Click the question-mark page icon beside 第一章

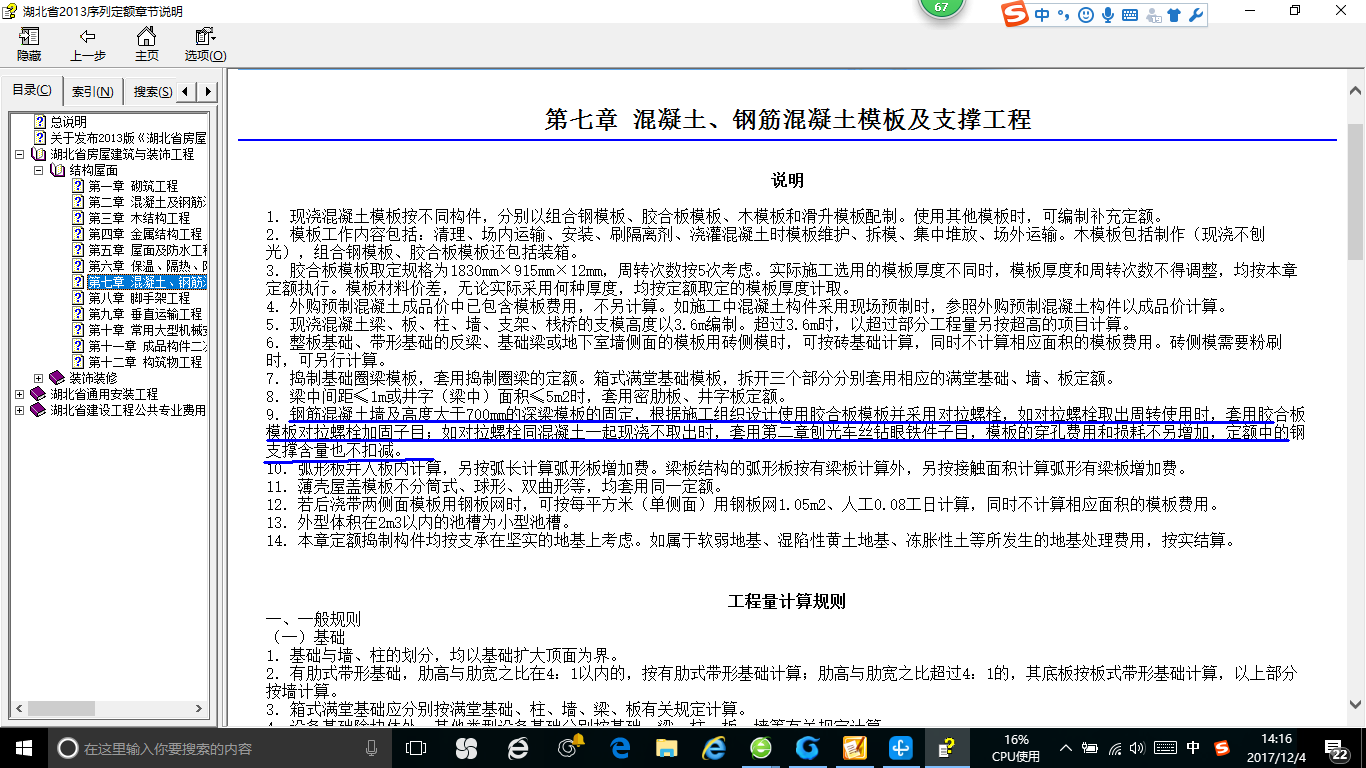click(77, 186)
